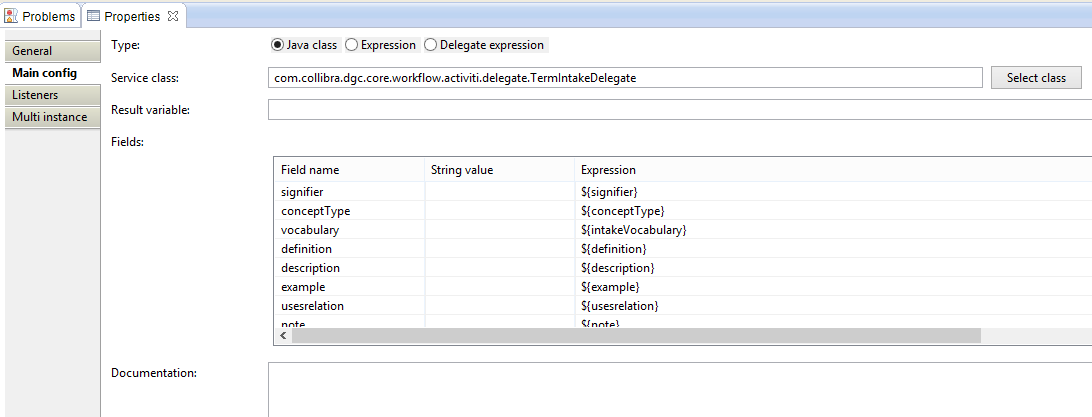Select the Delegate expression radio button

click(x=430, y=45)
